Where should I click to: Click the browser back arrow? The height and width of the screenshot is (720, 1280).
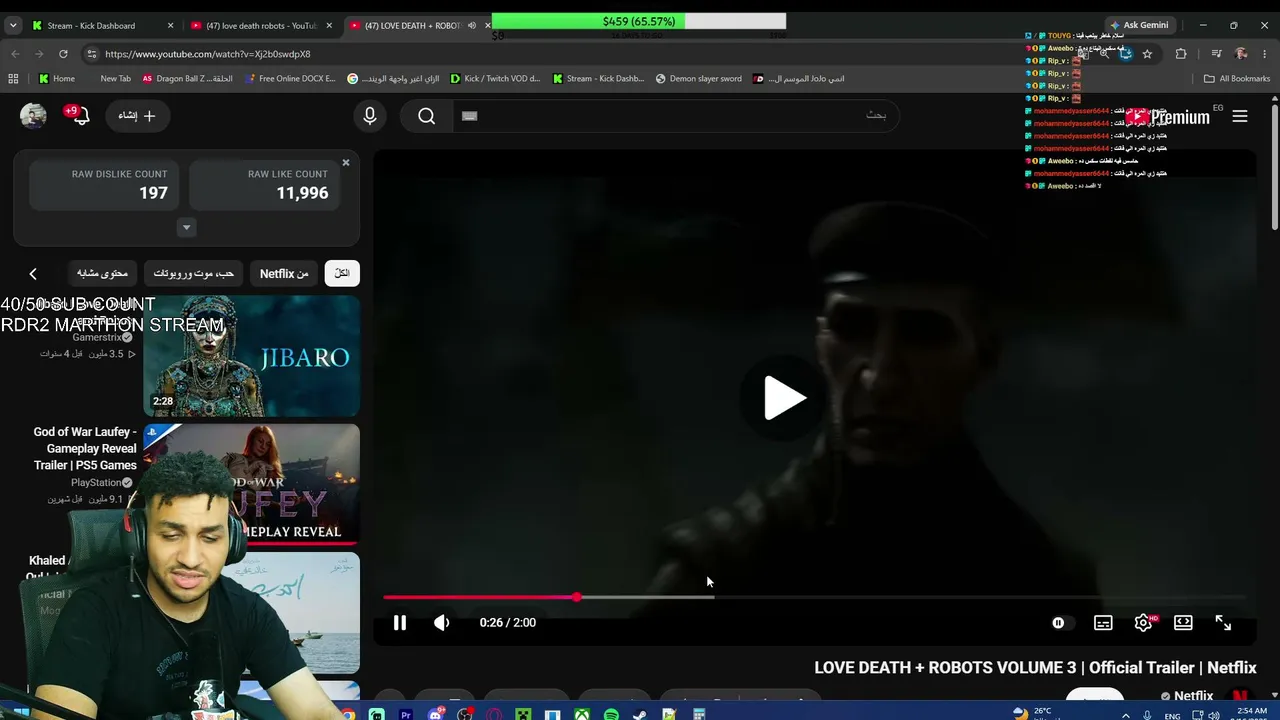[15, 54]
